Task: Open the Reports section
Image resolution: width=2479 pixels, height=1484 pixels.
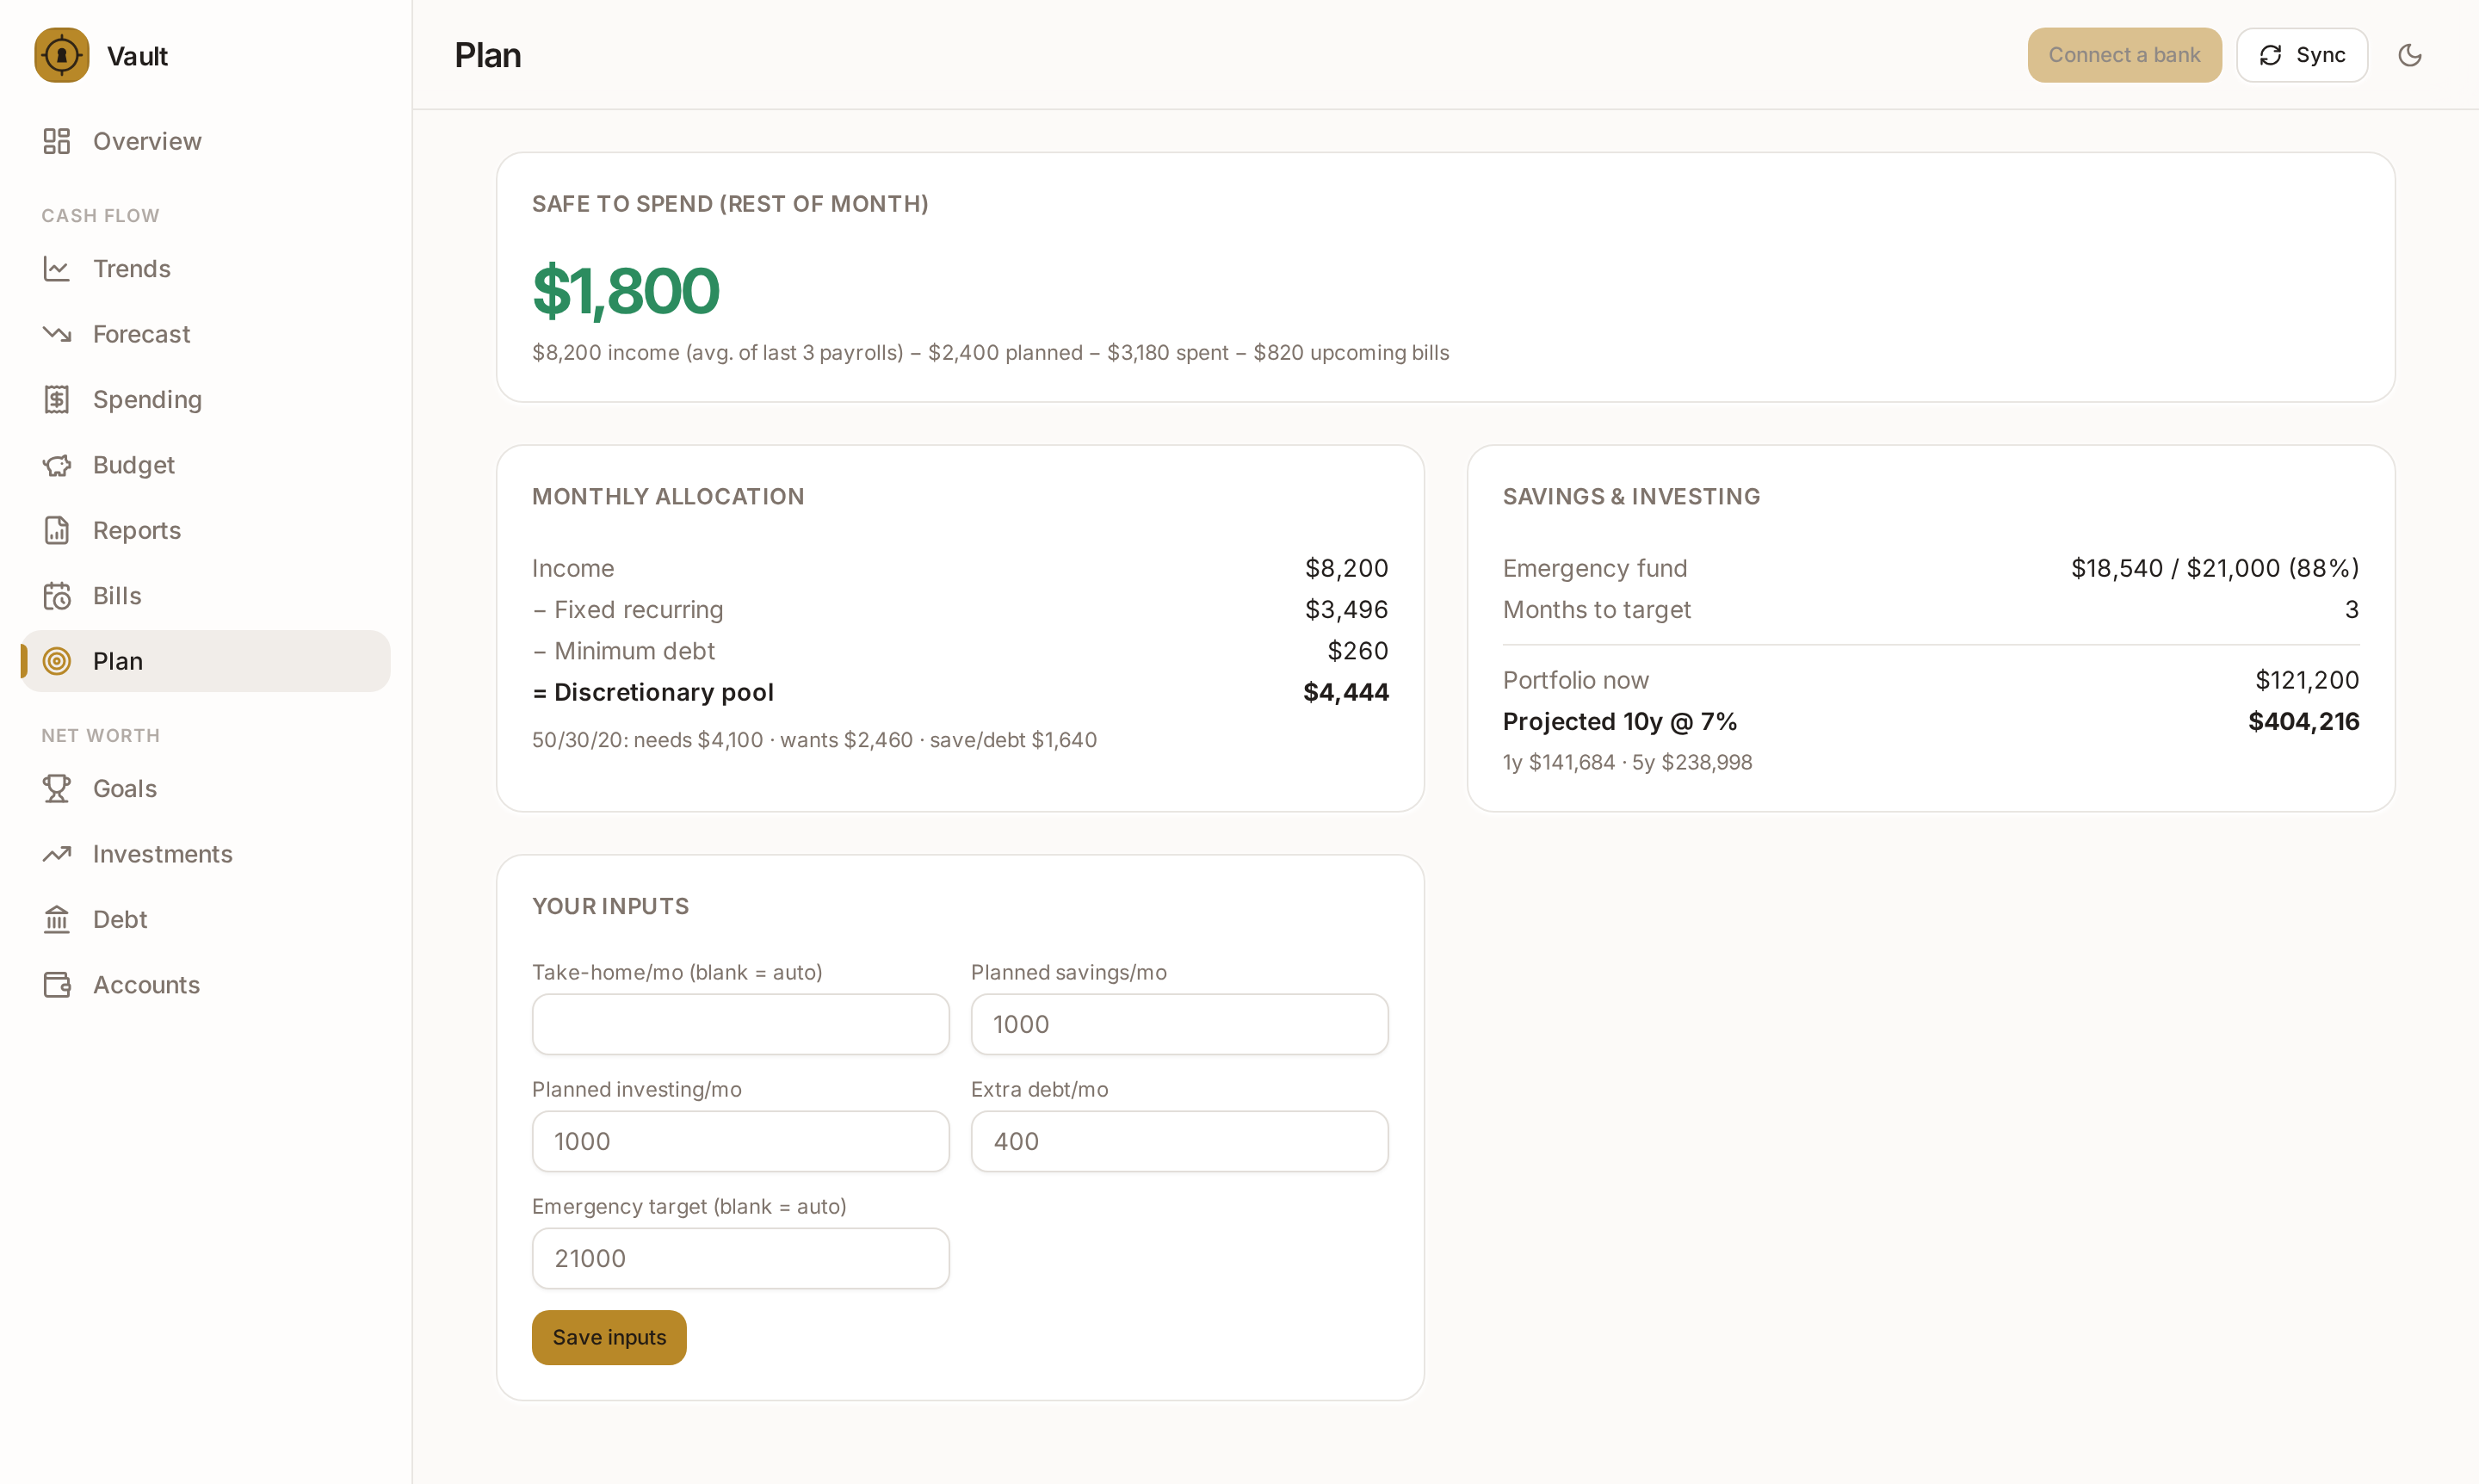Action: [205, 530]
